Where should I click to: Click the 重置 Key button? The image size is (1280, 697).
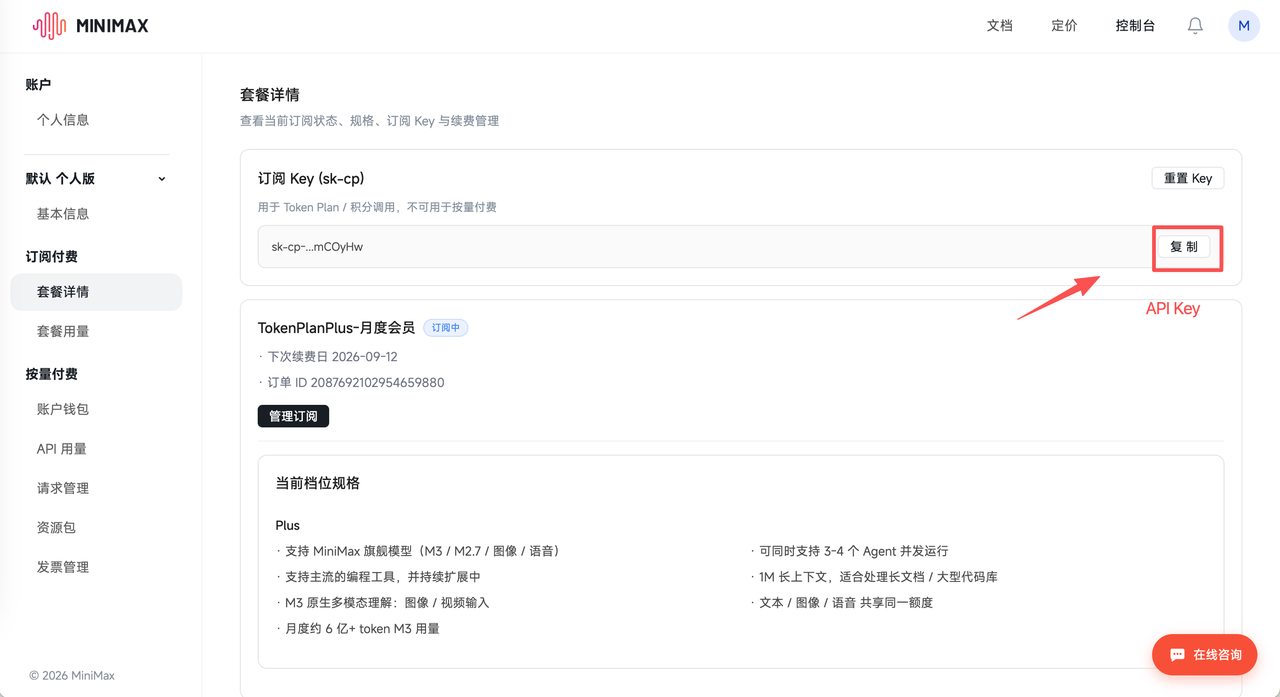tap(1188, 178)
